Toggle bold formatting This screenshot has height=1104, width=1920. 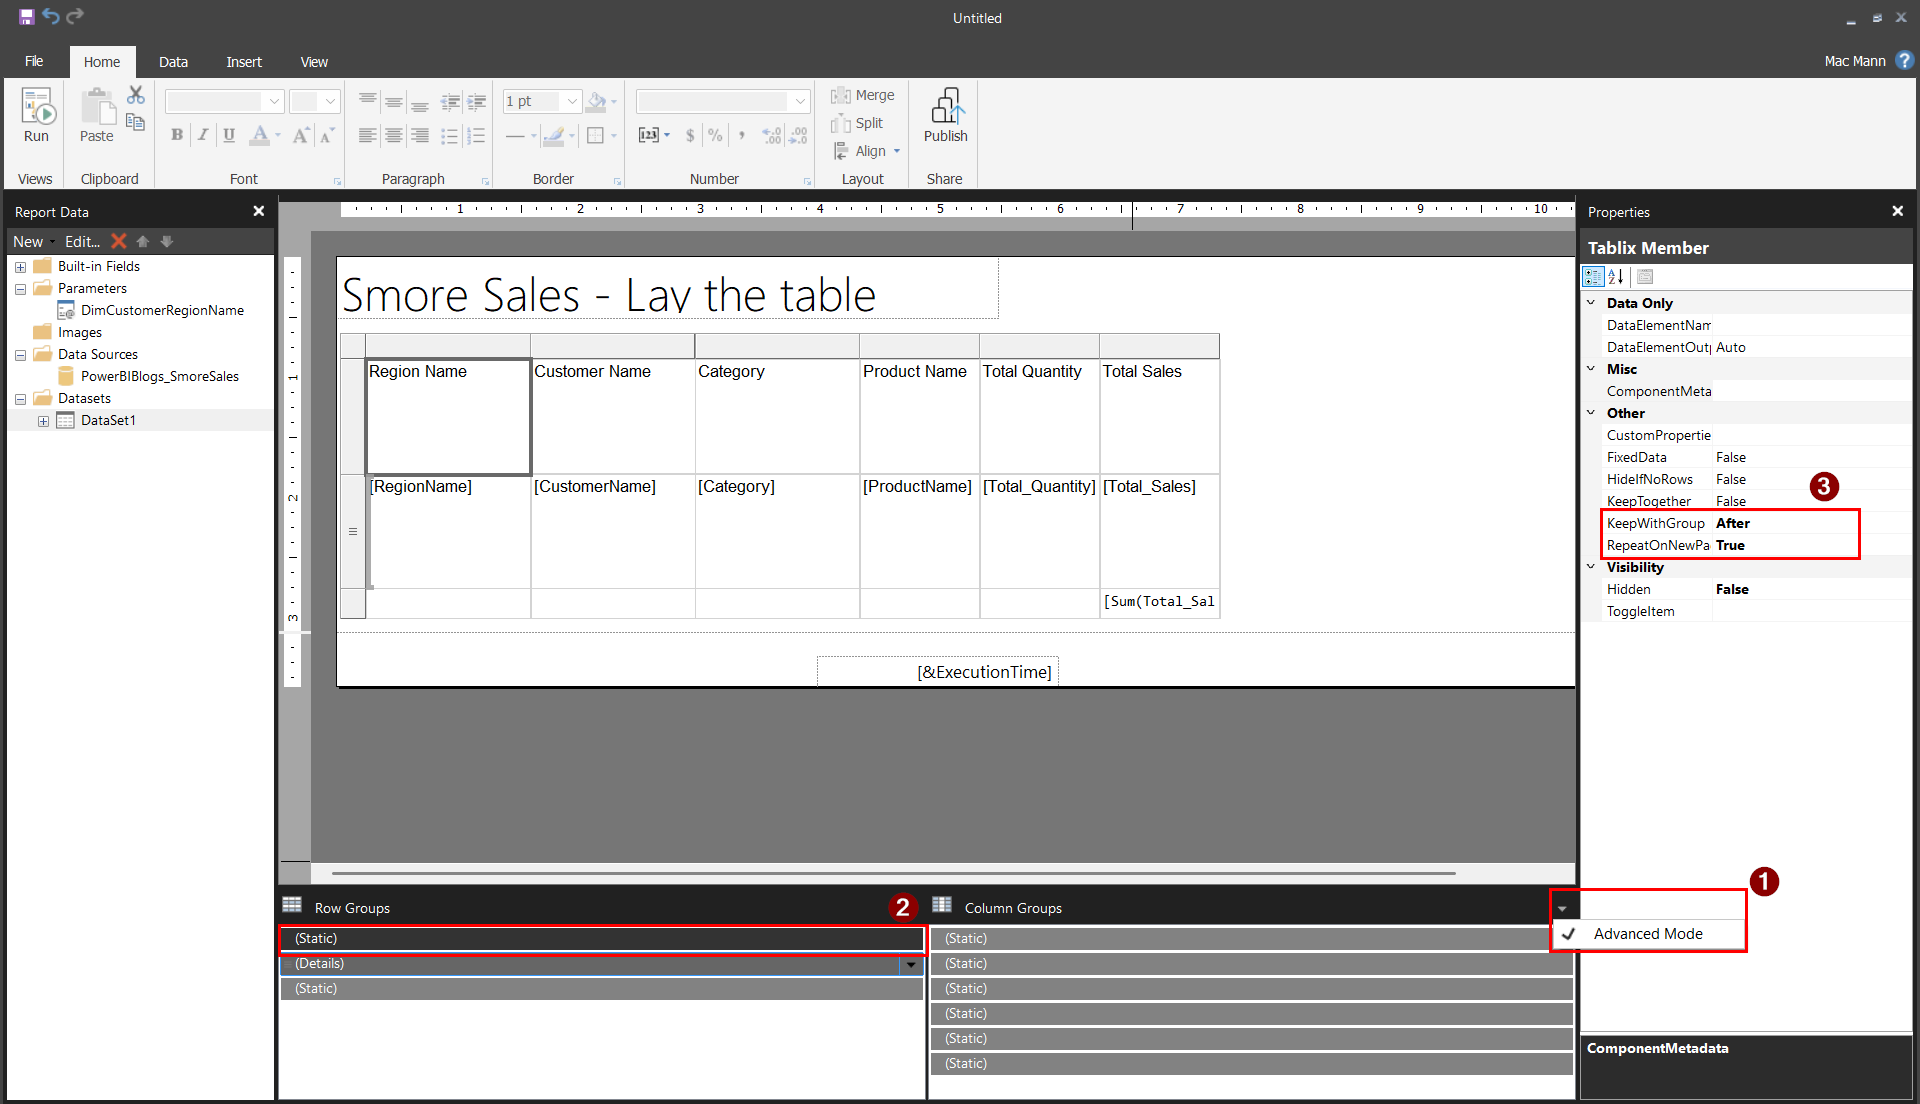[x=177, y=135]
